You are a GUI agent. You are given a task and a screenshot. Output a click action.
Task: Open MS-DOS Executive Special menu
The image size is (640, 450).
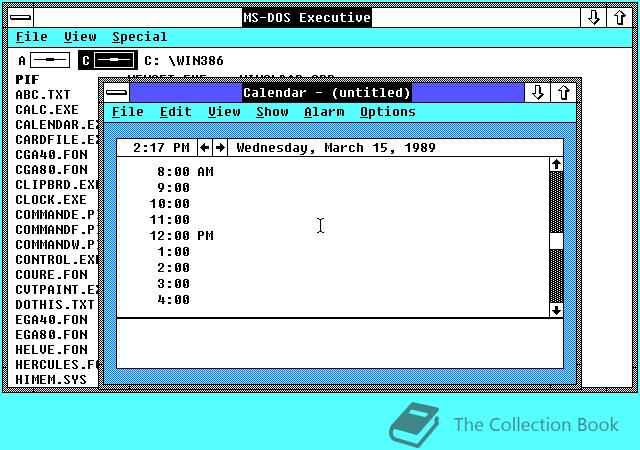pos(140,37)
